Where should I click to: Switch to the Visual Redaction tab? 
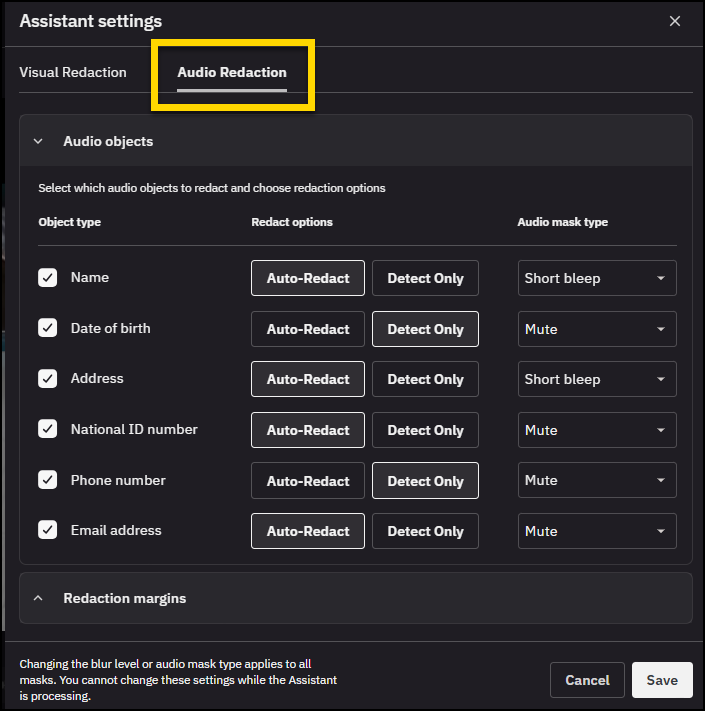(73, 72)
